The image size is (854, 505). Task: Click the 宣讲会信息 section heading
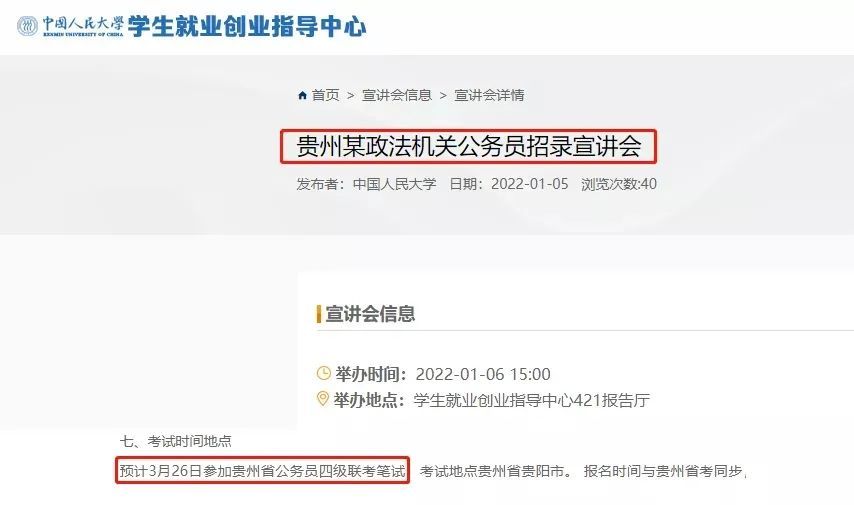(370, 314)
